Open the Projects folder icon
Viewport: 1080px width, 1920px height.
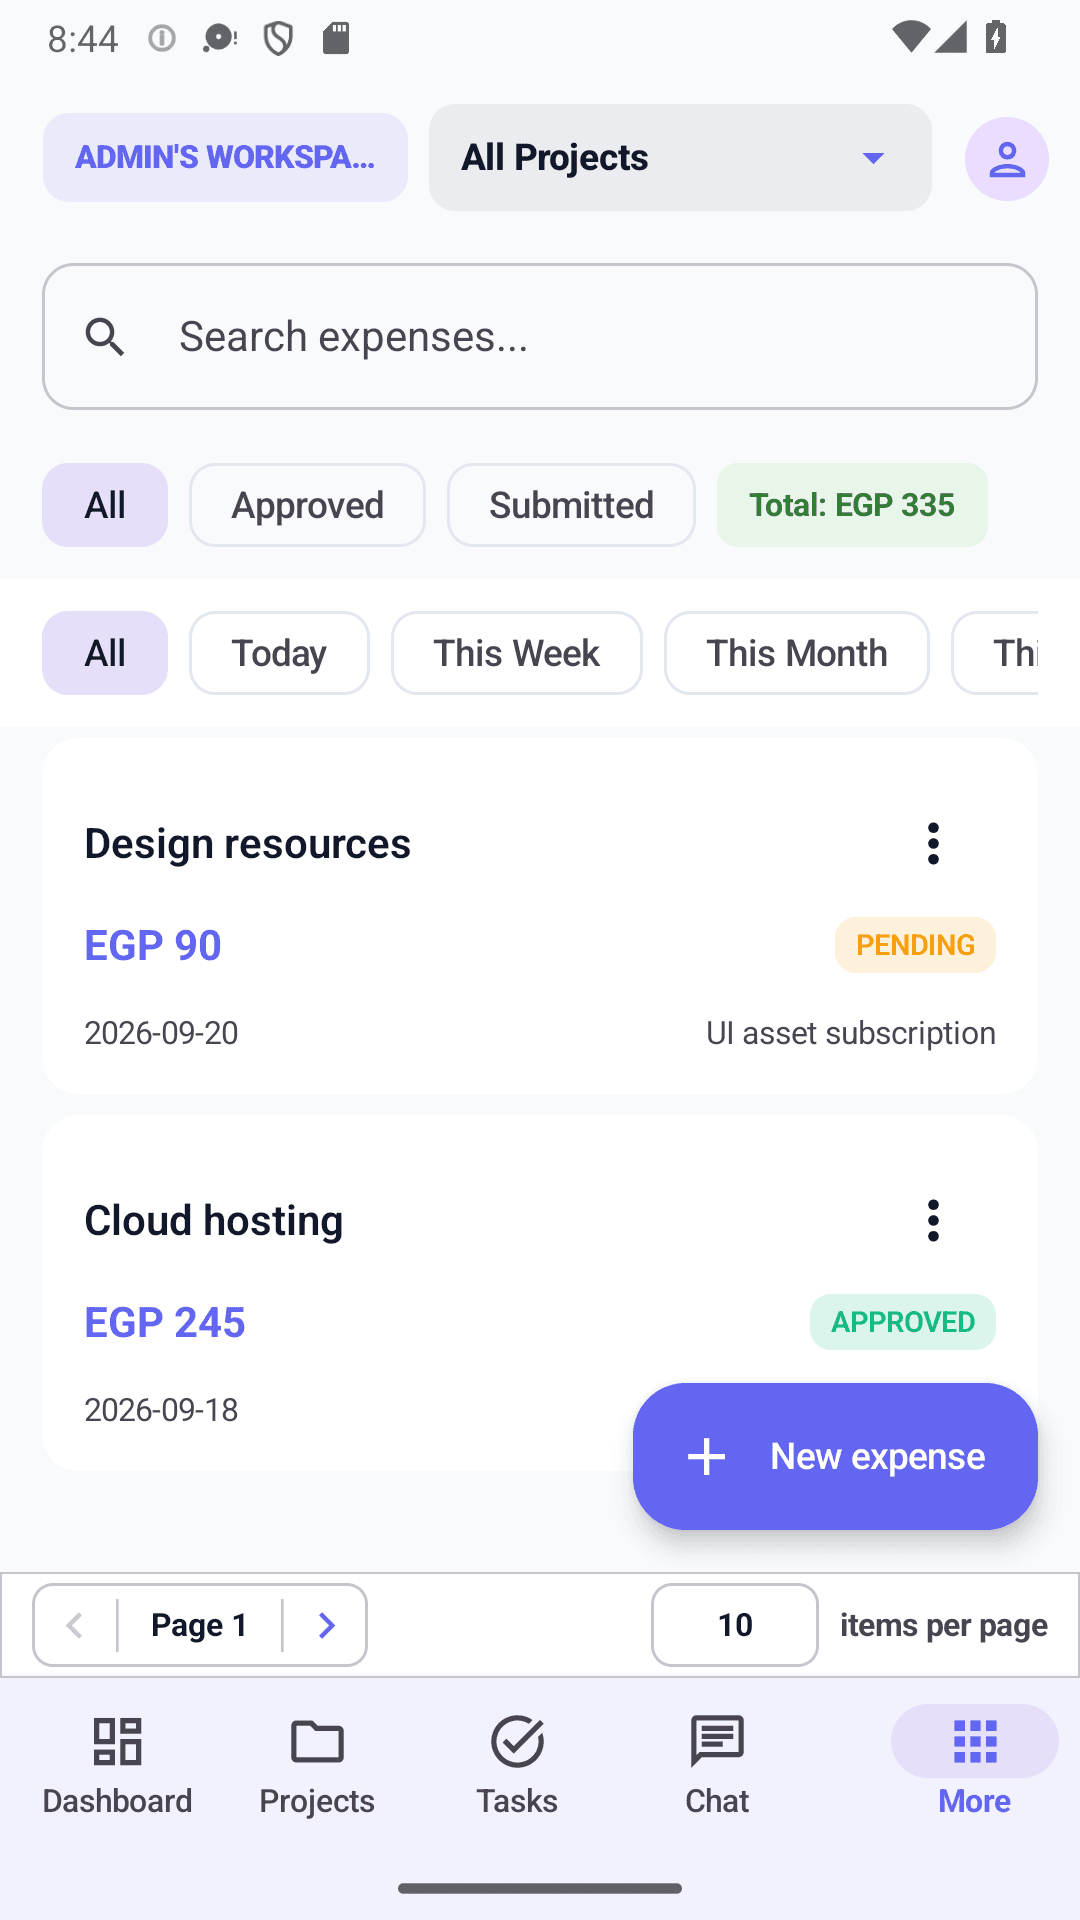pos(317,1742)
